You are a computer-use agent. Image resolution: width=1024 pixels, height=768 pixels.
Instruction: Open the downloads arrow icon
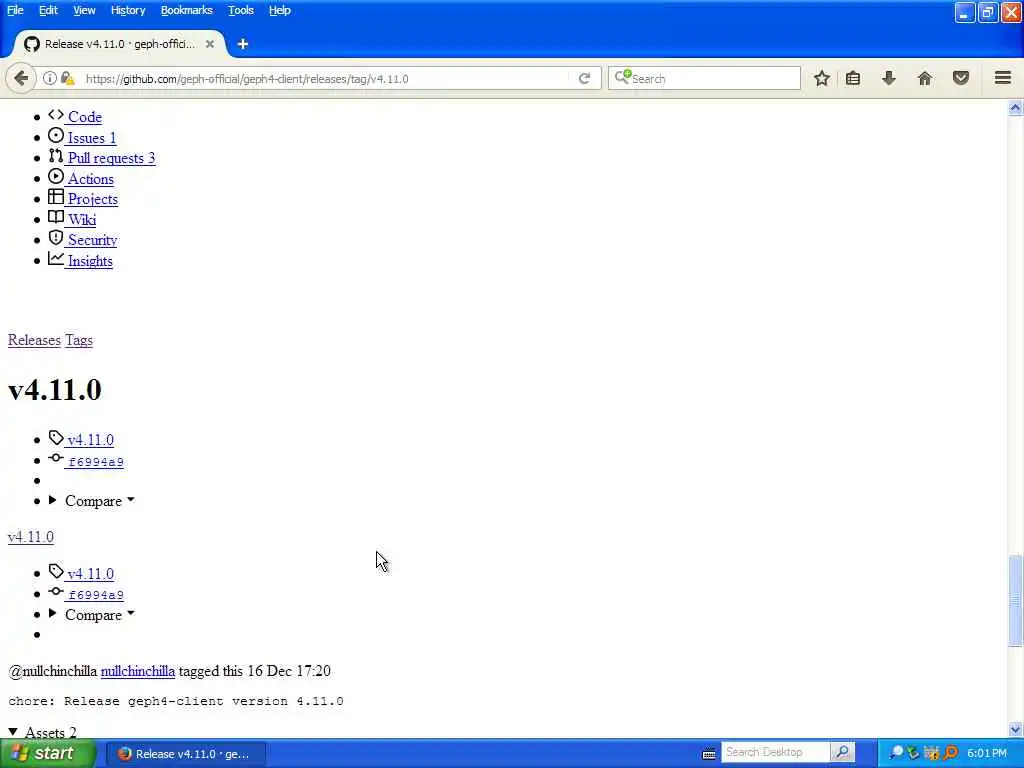(x=889, y=78)
